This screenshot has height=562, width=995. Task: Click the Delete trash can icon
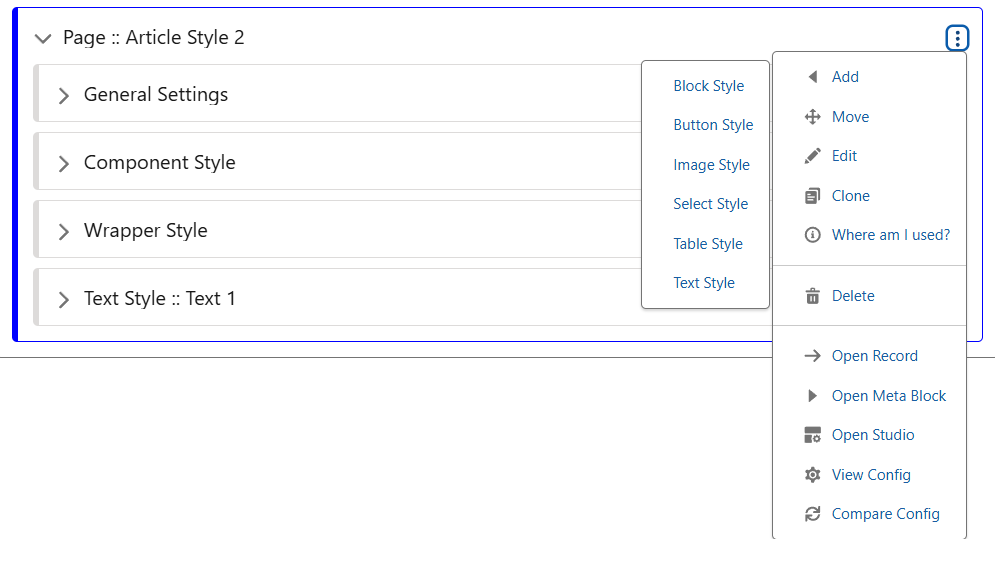[x=813, y=296]
